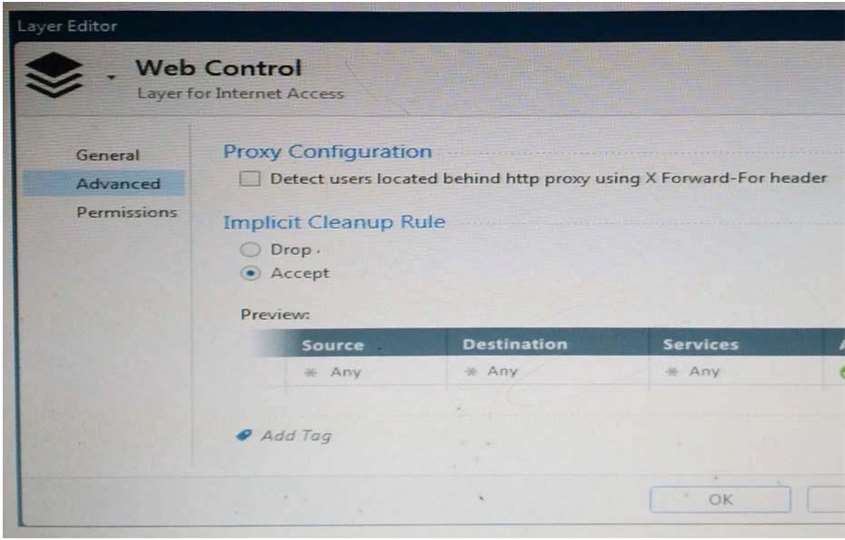
Task: Open the dropdown arrow beside layers icon
Action: pos(111,77)
